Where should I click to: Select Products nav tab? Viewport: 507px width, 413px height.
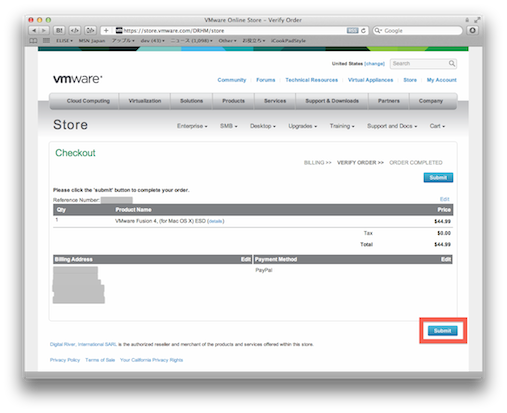coord(233,101)
